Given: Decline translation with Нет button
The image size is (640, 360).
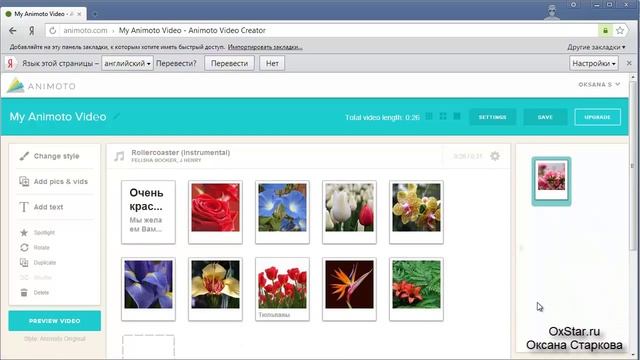Looking at the screenshot, I should tap(272, 63).
